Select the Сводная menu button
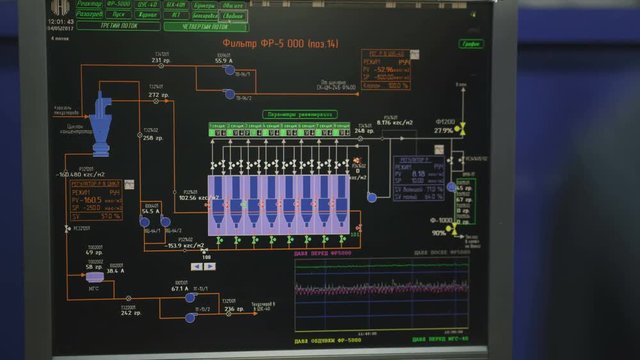The width and height of the screenshot is (640, 360). click(x=233, y=16)
